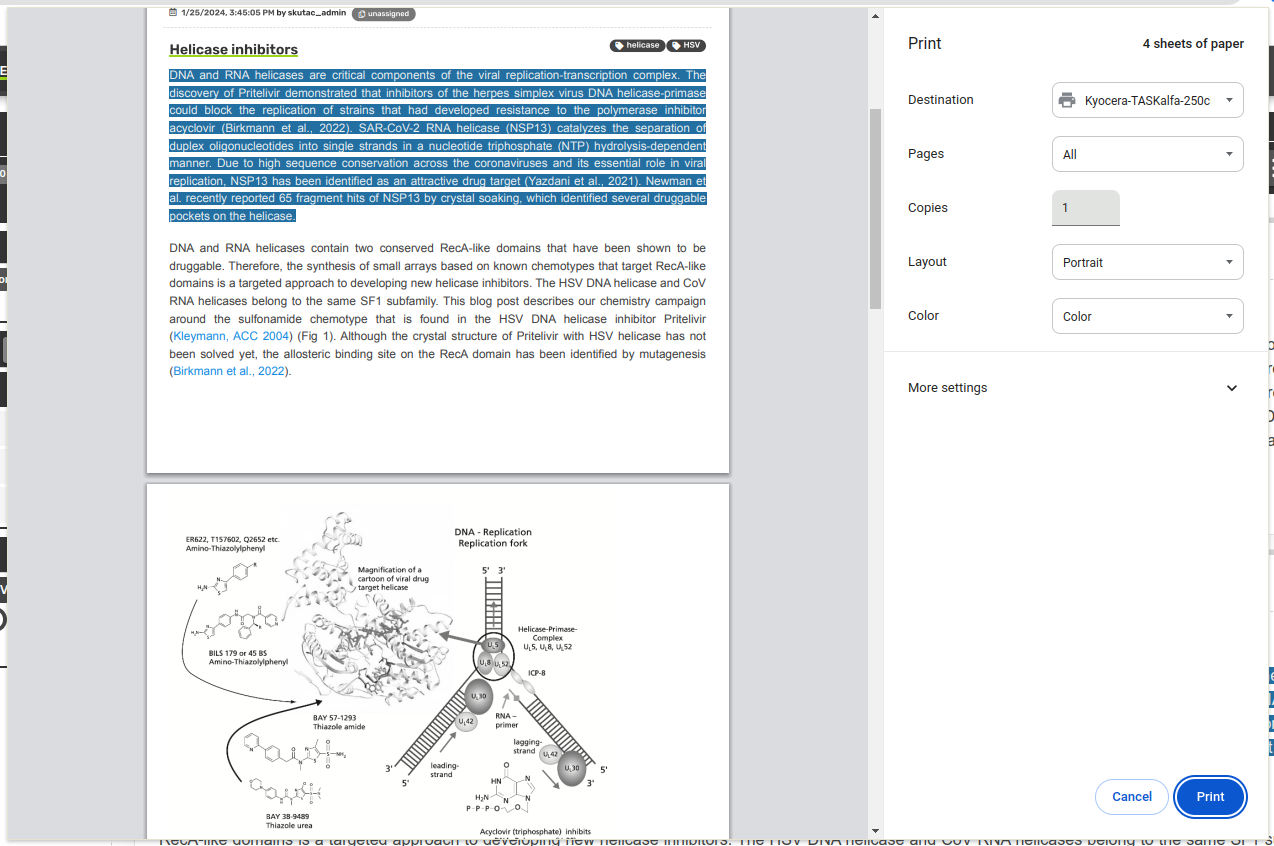This screenshot has width=1274, height=846.
Task: Click the calendar icon beside the post date
Action: coord(173,13)
